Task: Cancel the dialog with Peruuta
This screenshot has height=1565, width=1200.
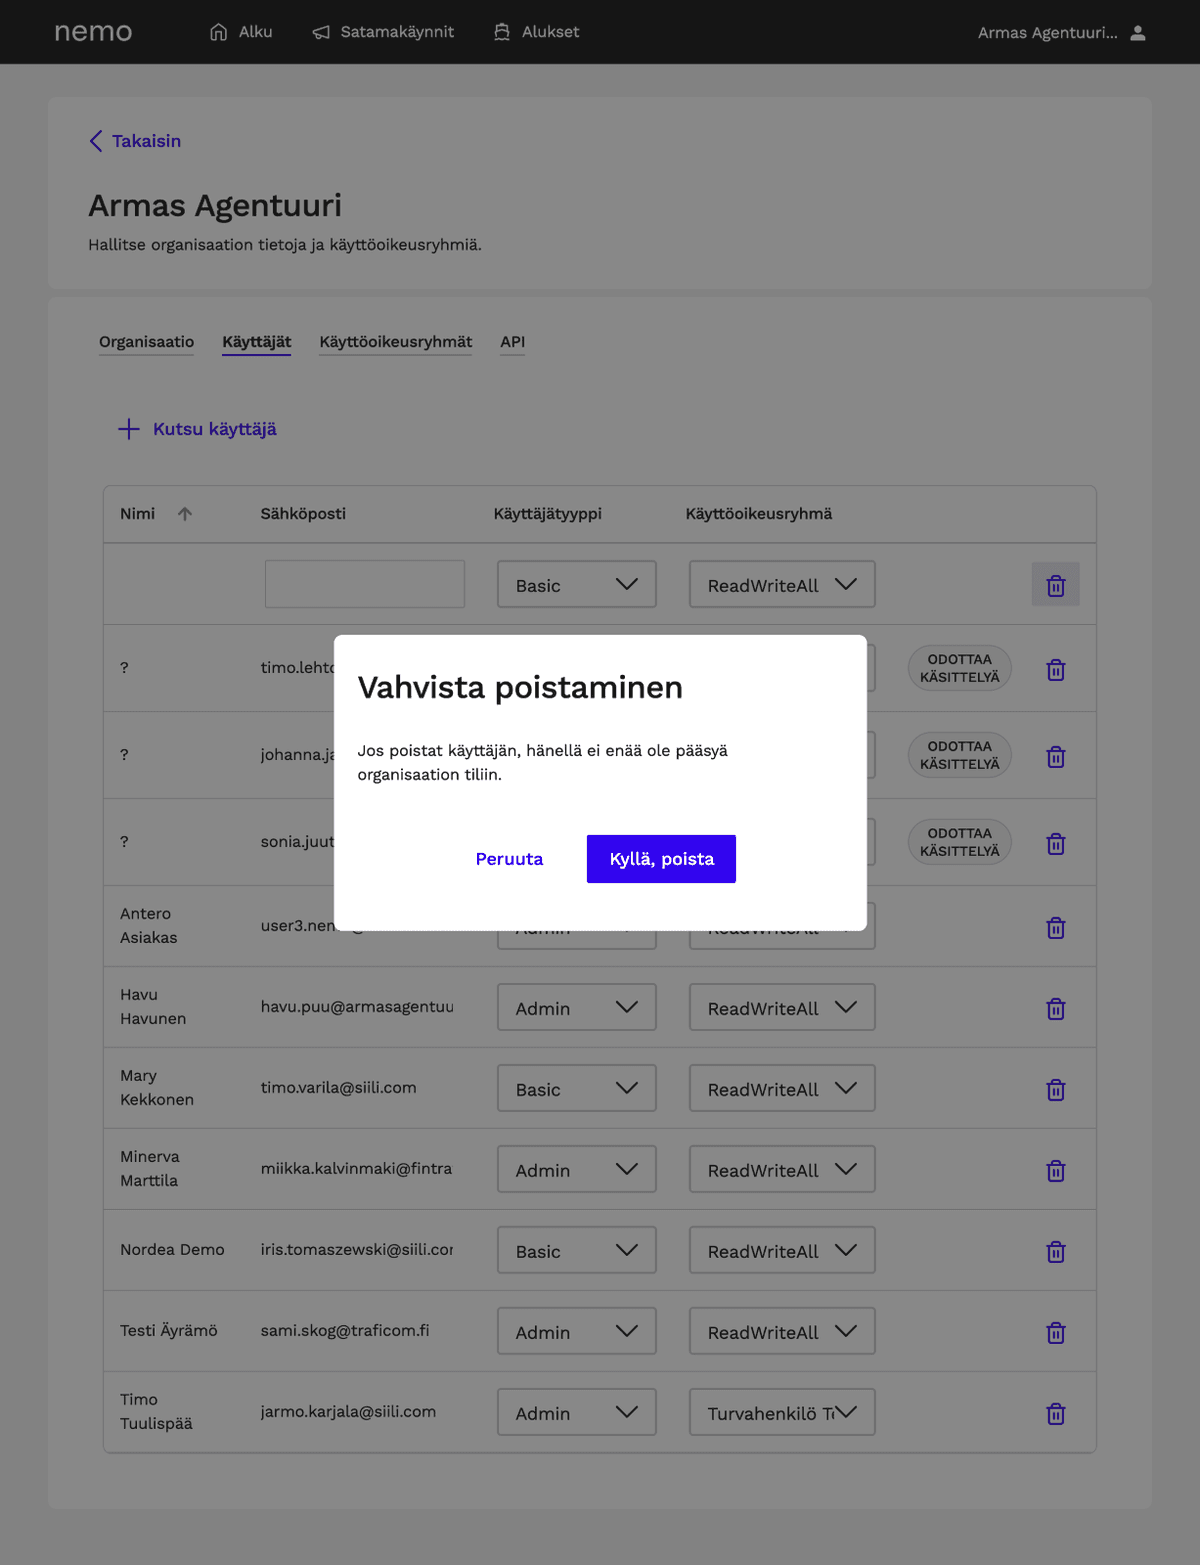Action: [x=509, y=859]
